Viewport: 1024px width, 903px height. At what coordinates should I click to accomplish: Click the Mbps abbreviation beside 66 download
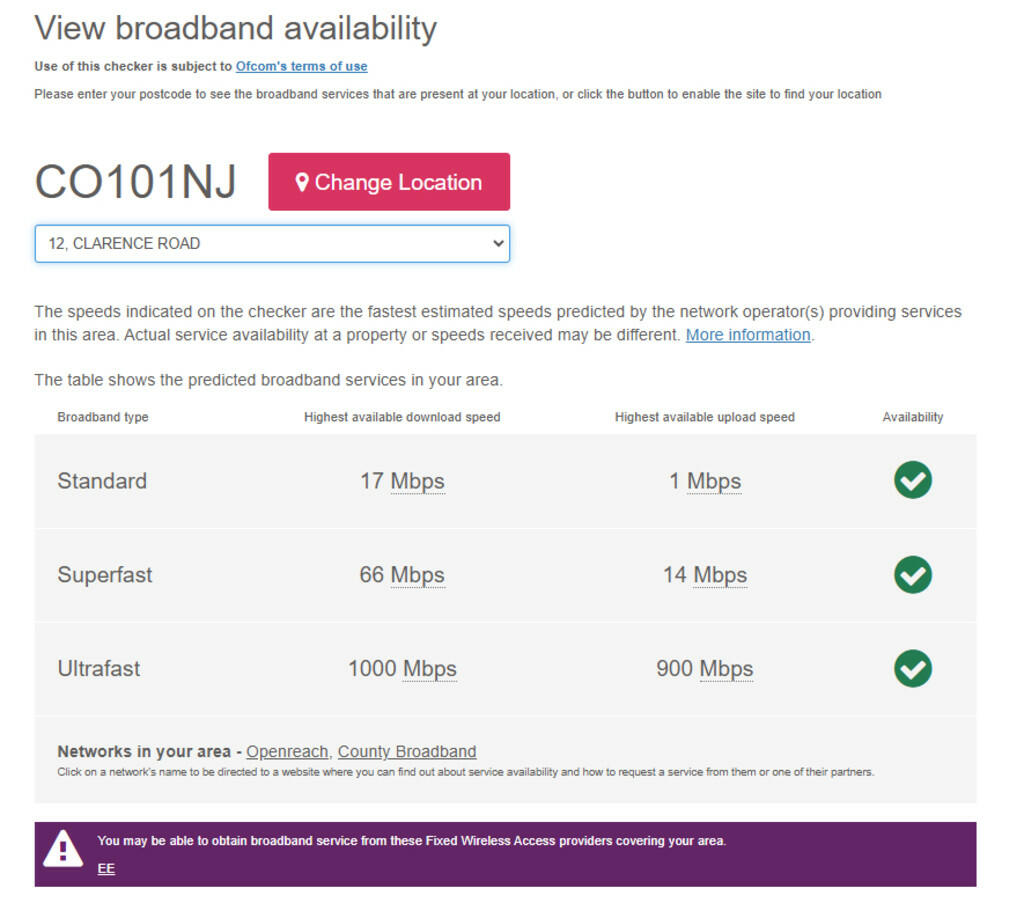click(417, 575)
